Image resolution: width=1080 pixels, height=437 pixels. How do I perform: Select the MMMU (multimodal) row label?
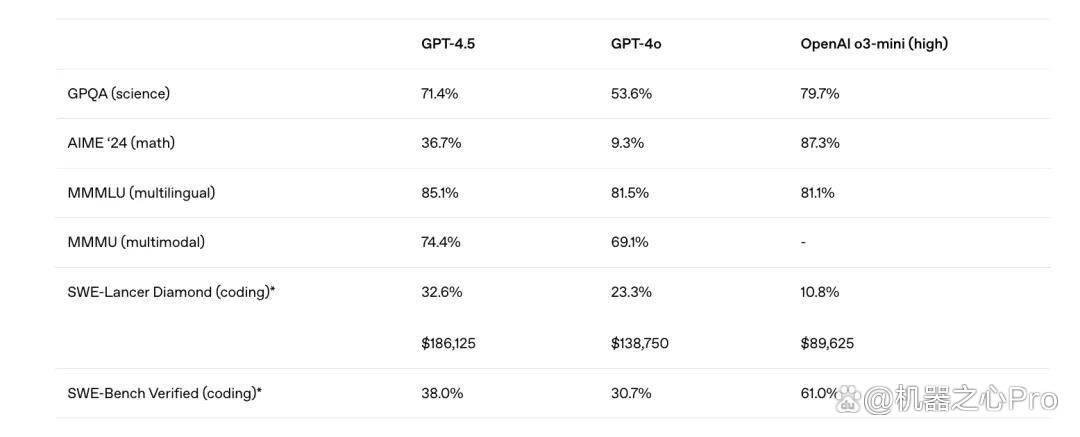click(136, 243)
